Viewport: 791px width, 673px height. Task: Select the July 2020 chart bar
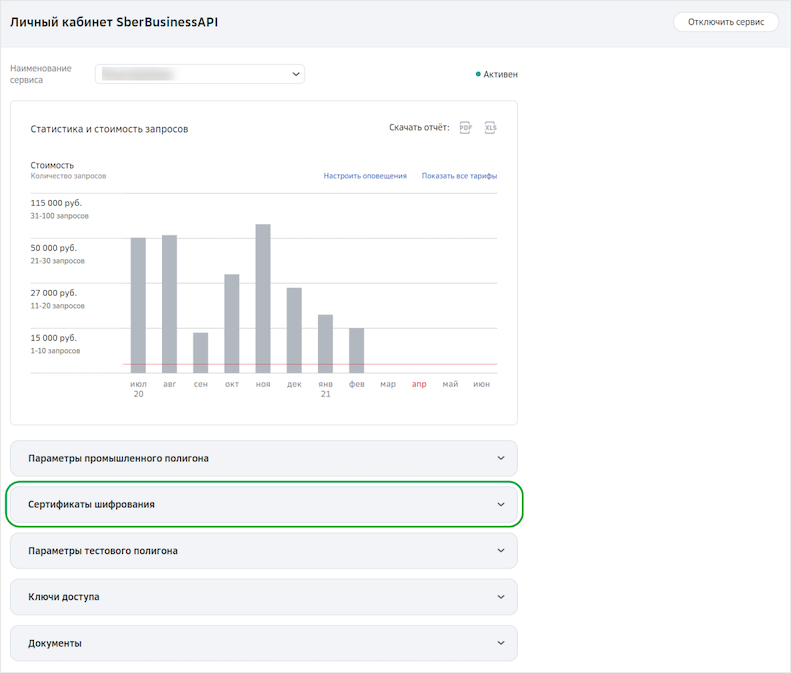[x=138, y=305]
